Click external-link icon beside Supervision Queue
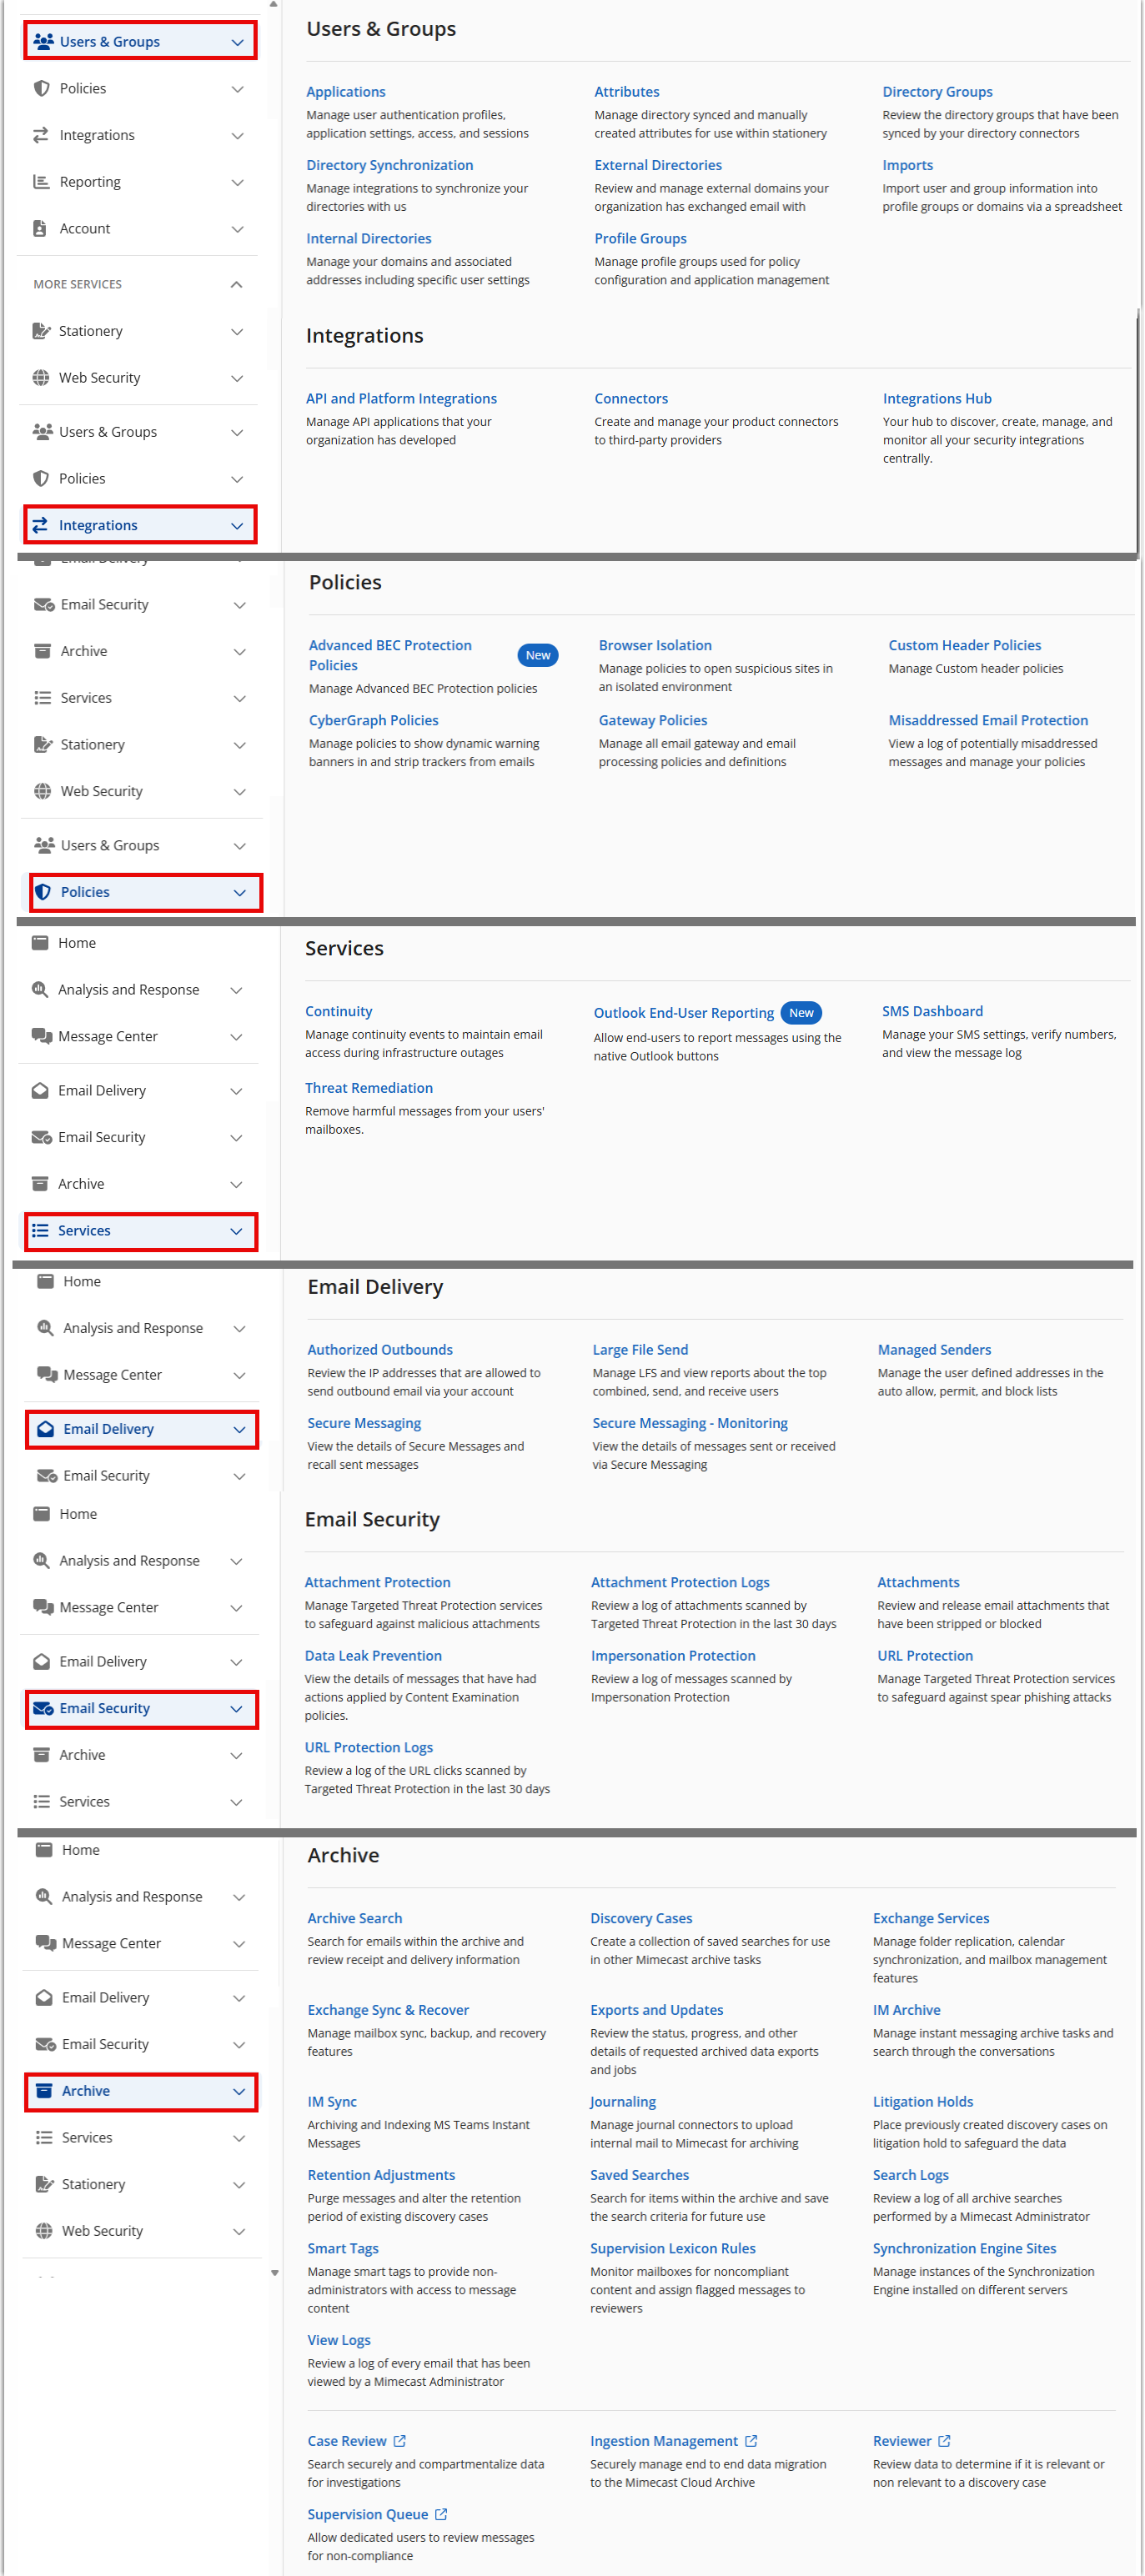 point(442,2514)
